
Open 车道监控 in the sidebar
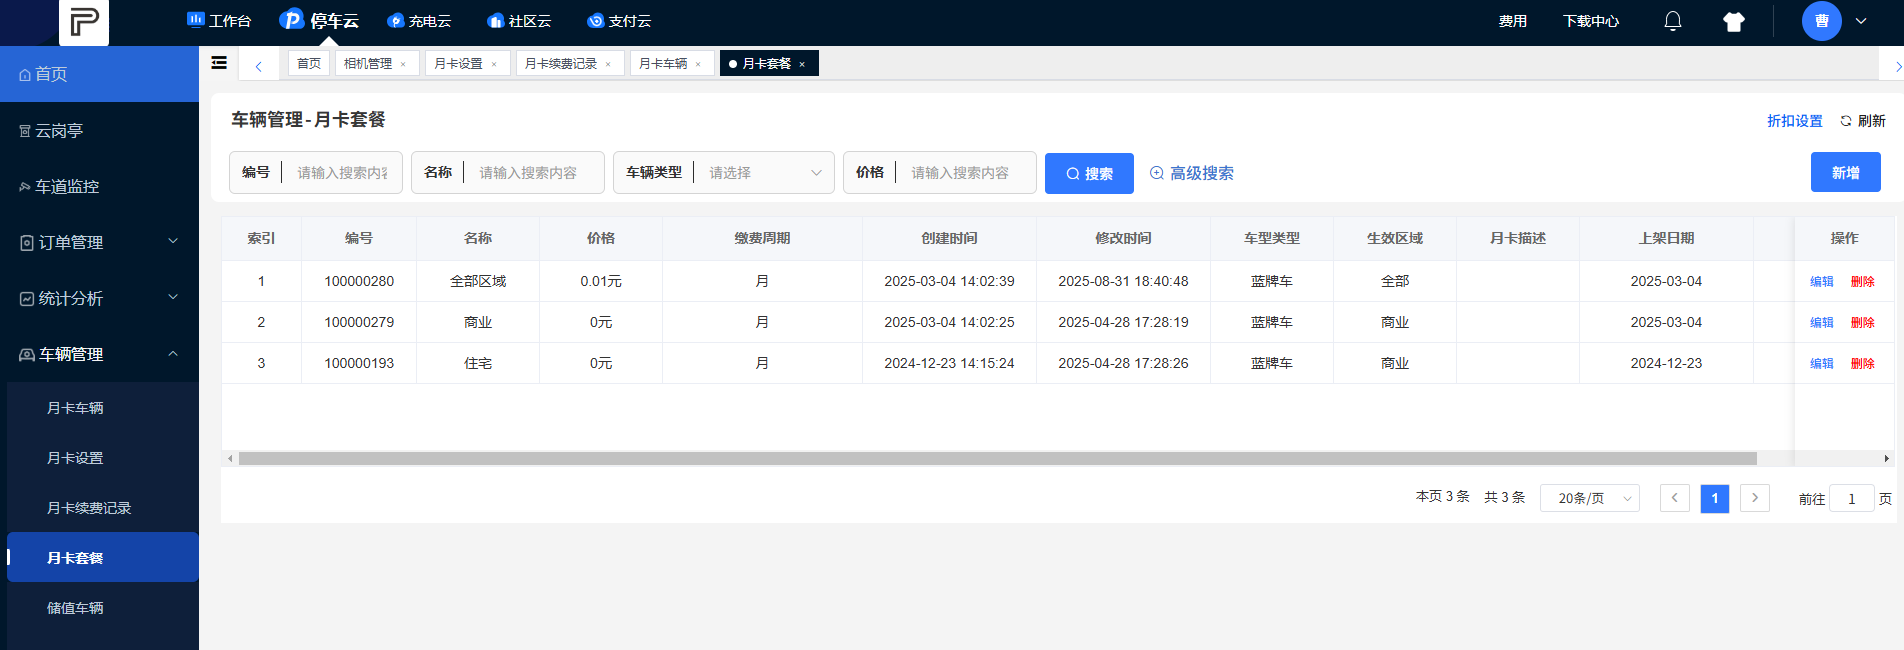(99, 186)
